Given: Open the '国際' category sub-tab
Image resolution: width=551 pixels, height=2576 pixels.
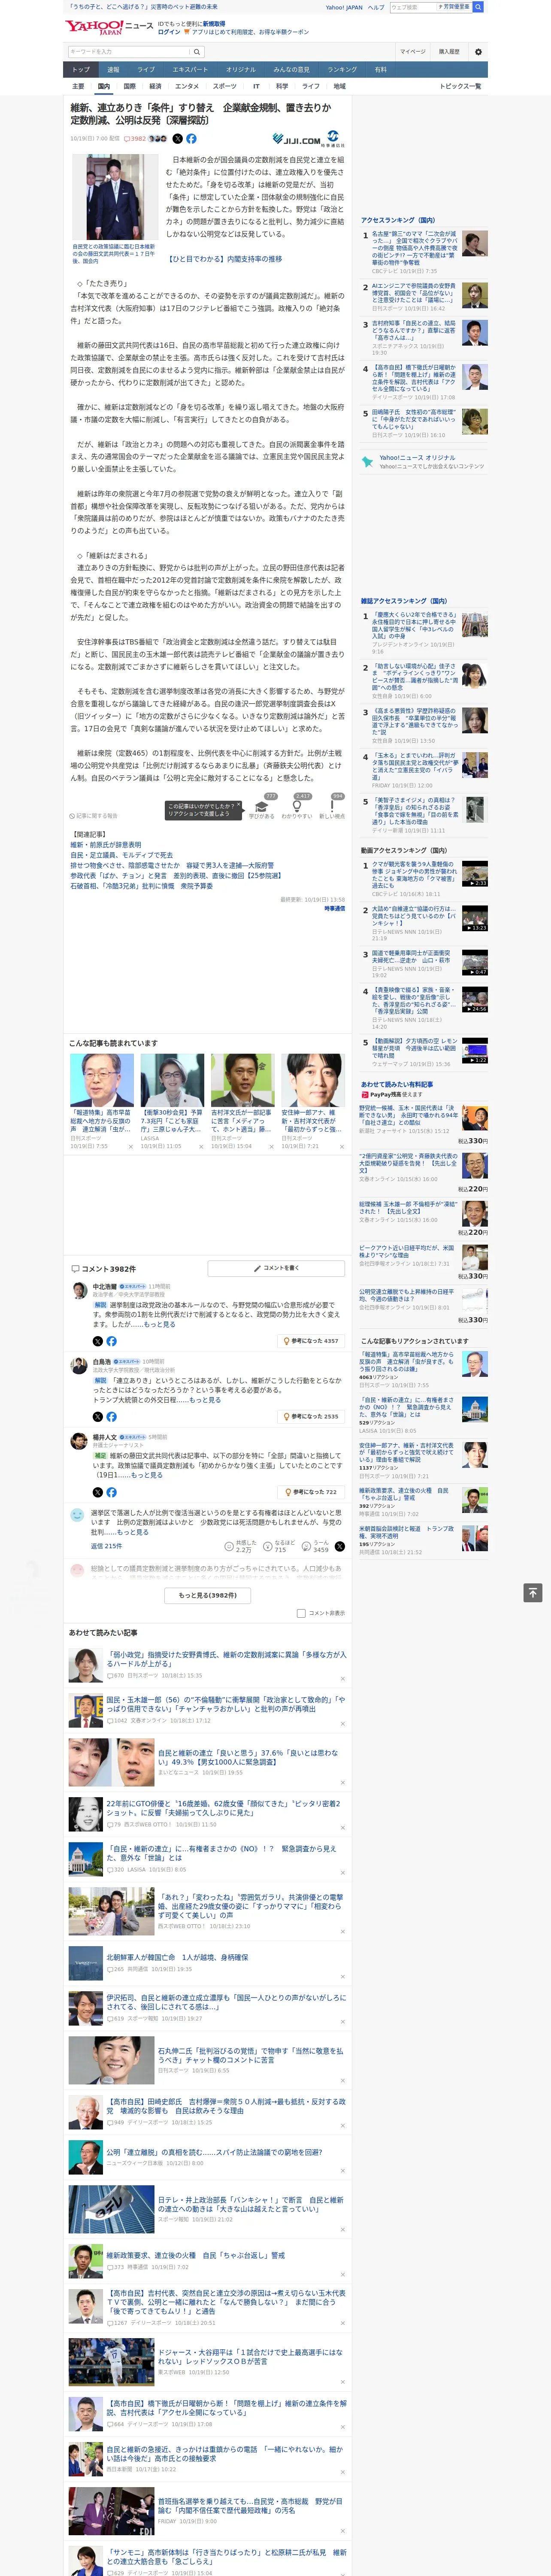Looking at the screenshot, I should coord(129,86).
